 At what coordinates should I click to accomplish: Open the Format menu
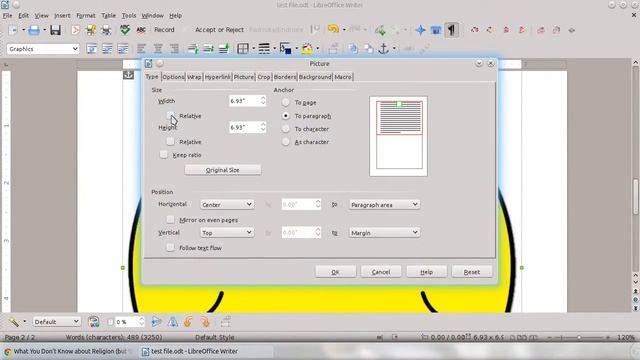86,16
